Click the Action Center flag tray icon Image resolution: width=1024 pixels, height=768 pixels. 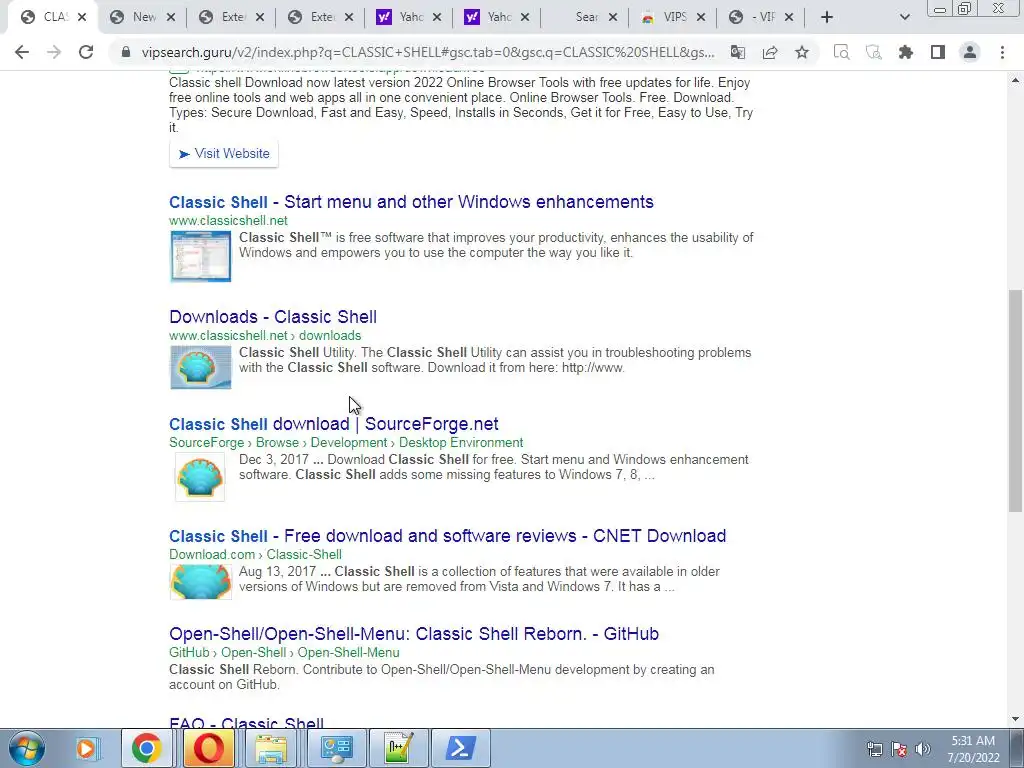[x=899, y=749]
